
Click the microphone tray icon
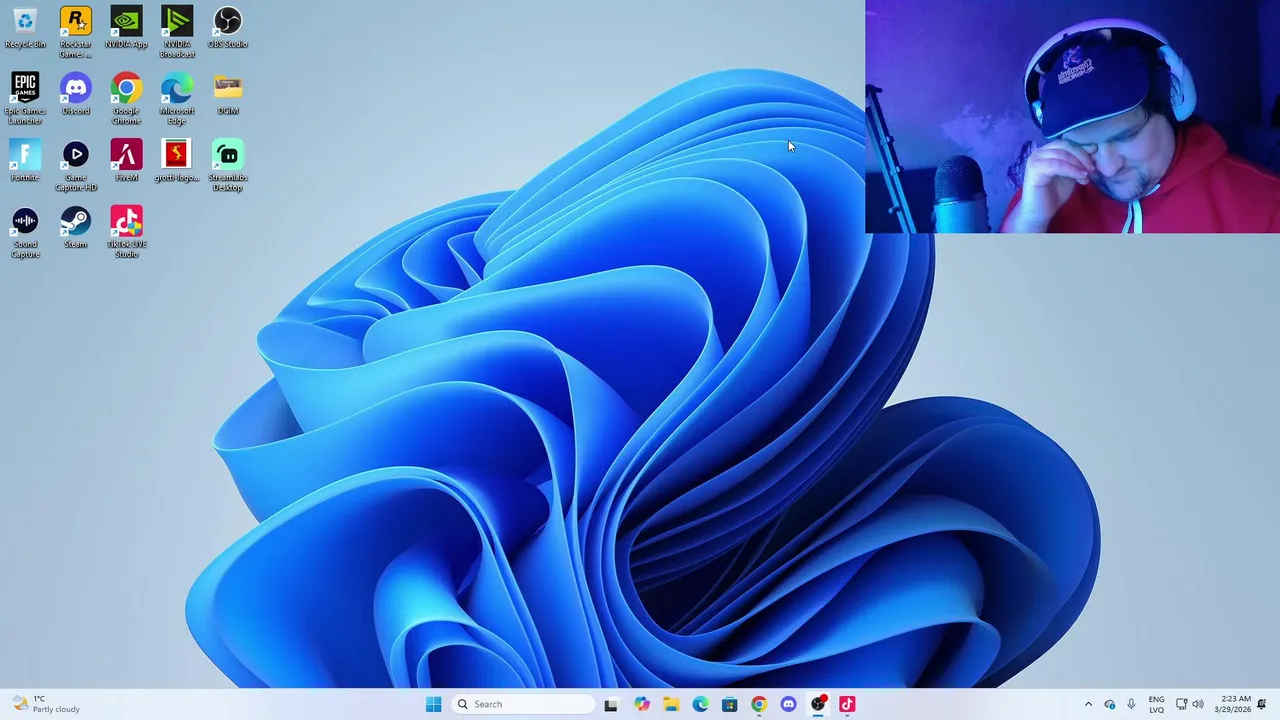pos(1131,704)
